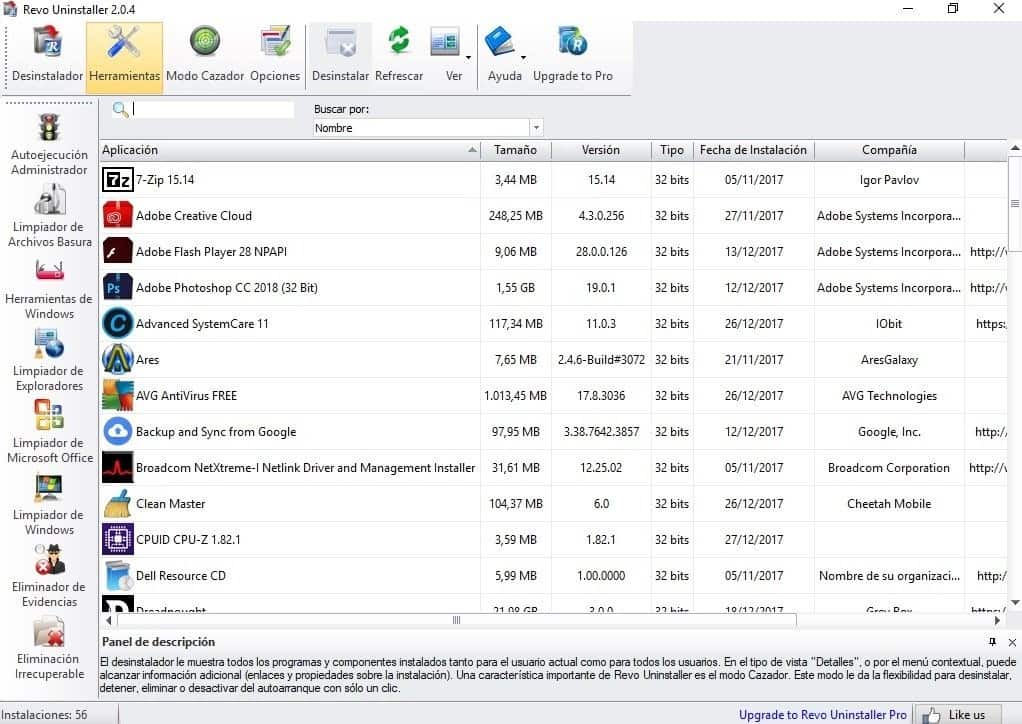Switch to the Desinstalador tab
The height and width of the screenshot is (724, 1022).
pyautogui.click(x=47, y=56)
